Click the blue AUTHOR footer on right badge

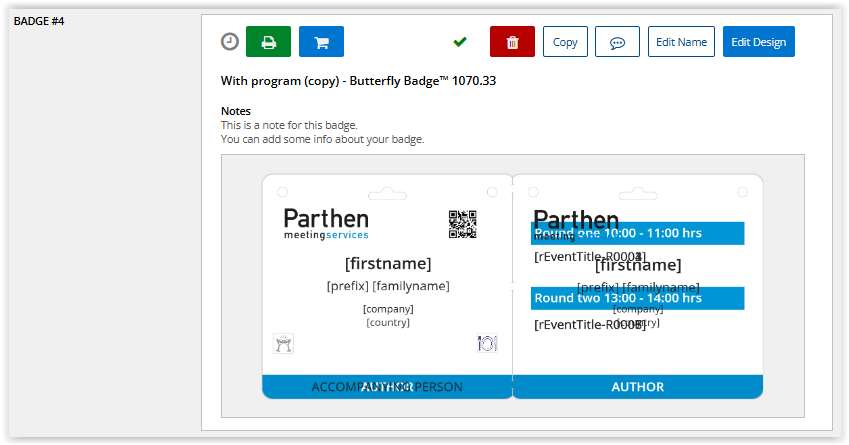pyautogui.click(x=637, y=387)
